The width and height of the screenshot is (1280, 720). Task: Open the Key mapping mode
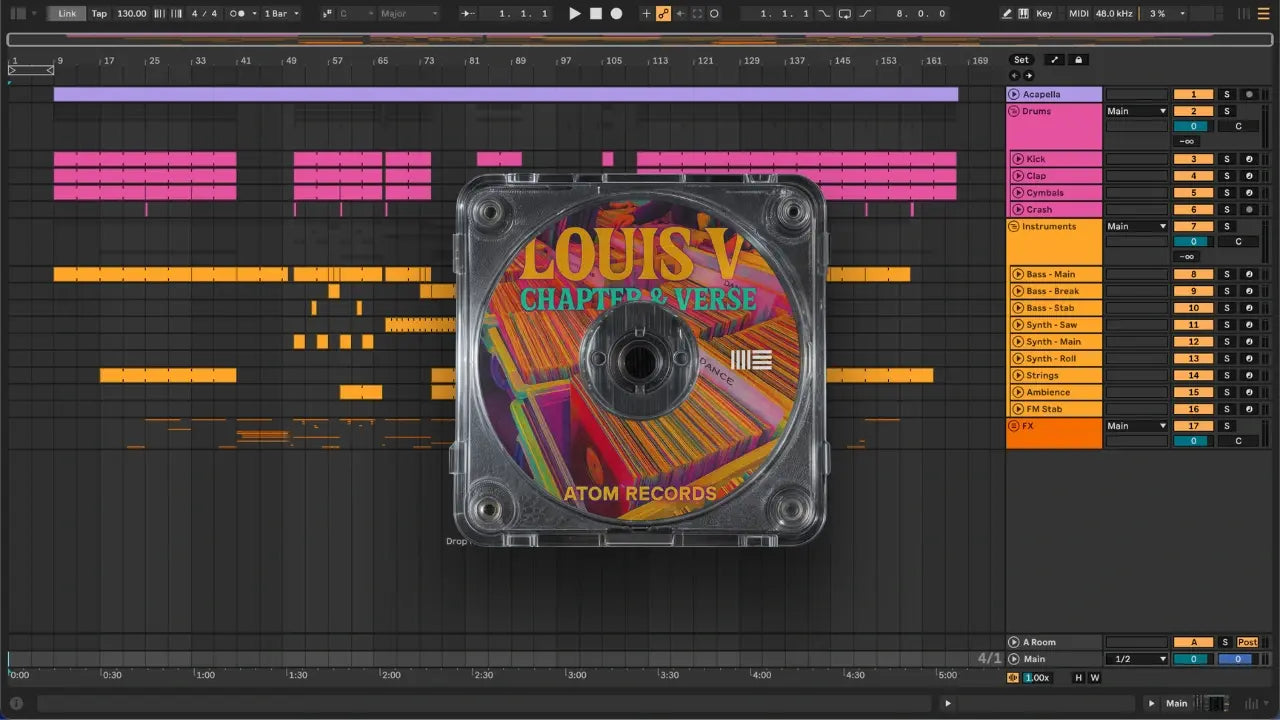coord(1044,14)
